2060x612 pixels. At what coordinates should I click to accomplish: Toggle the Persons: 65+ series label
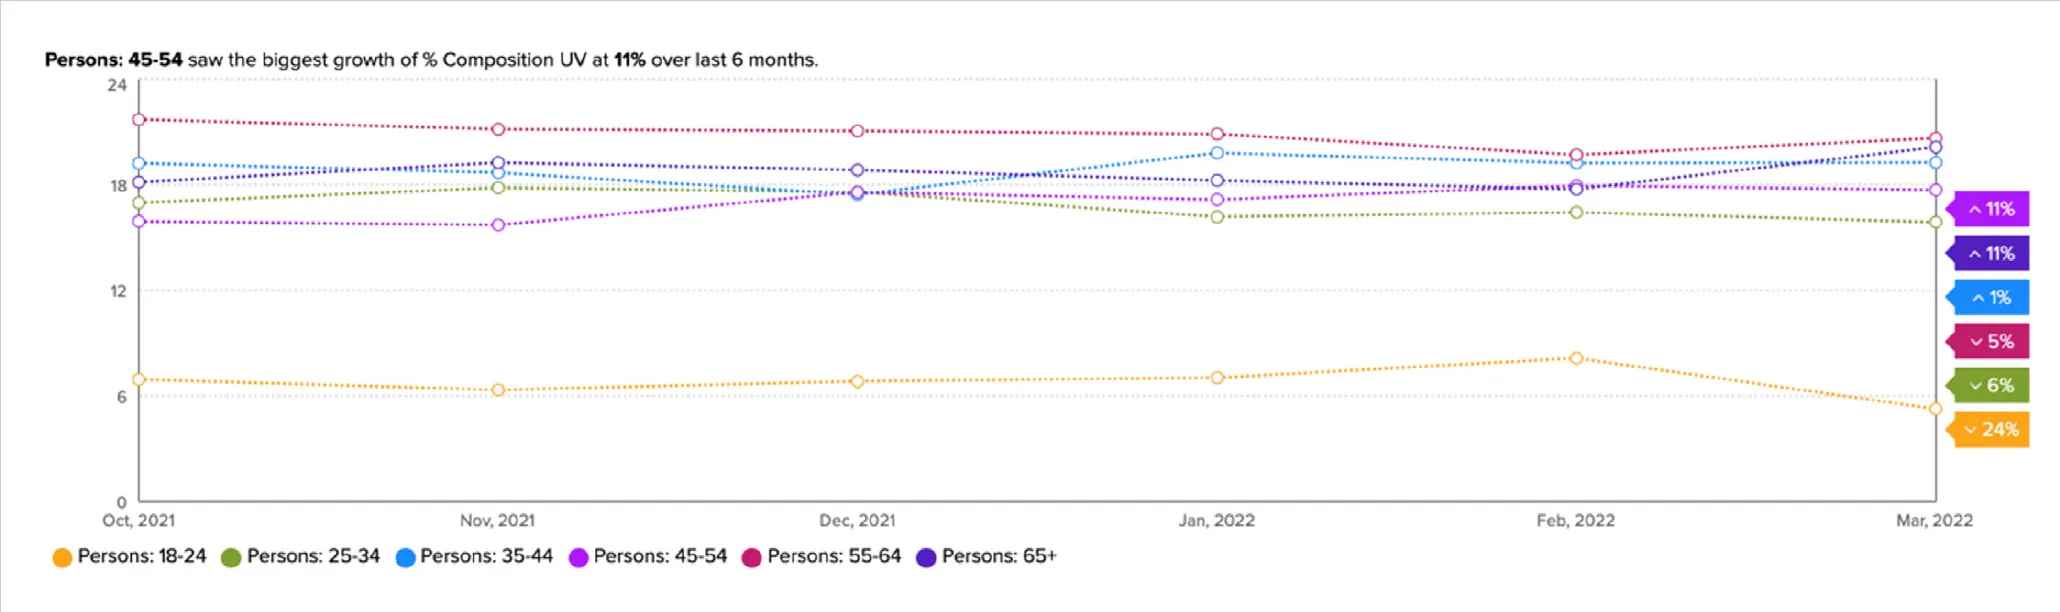pos(999,556)
